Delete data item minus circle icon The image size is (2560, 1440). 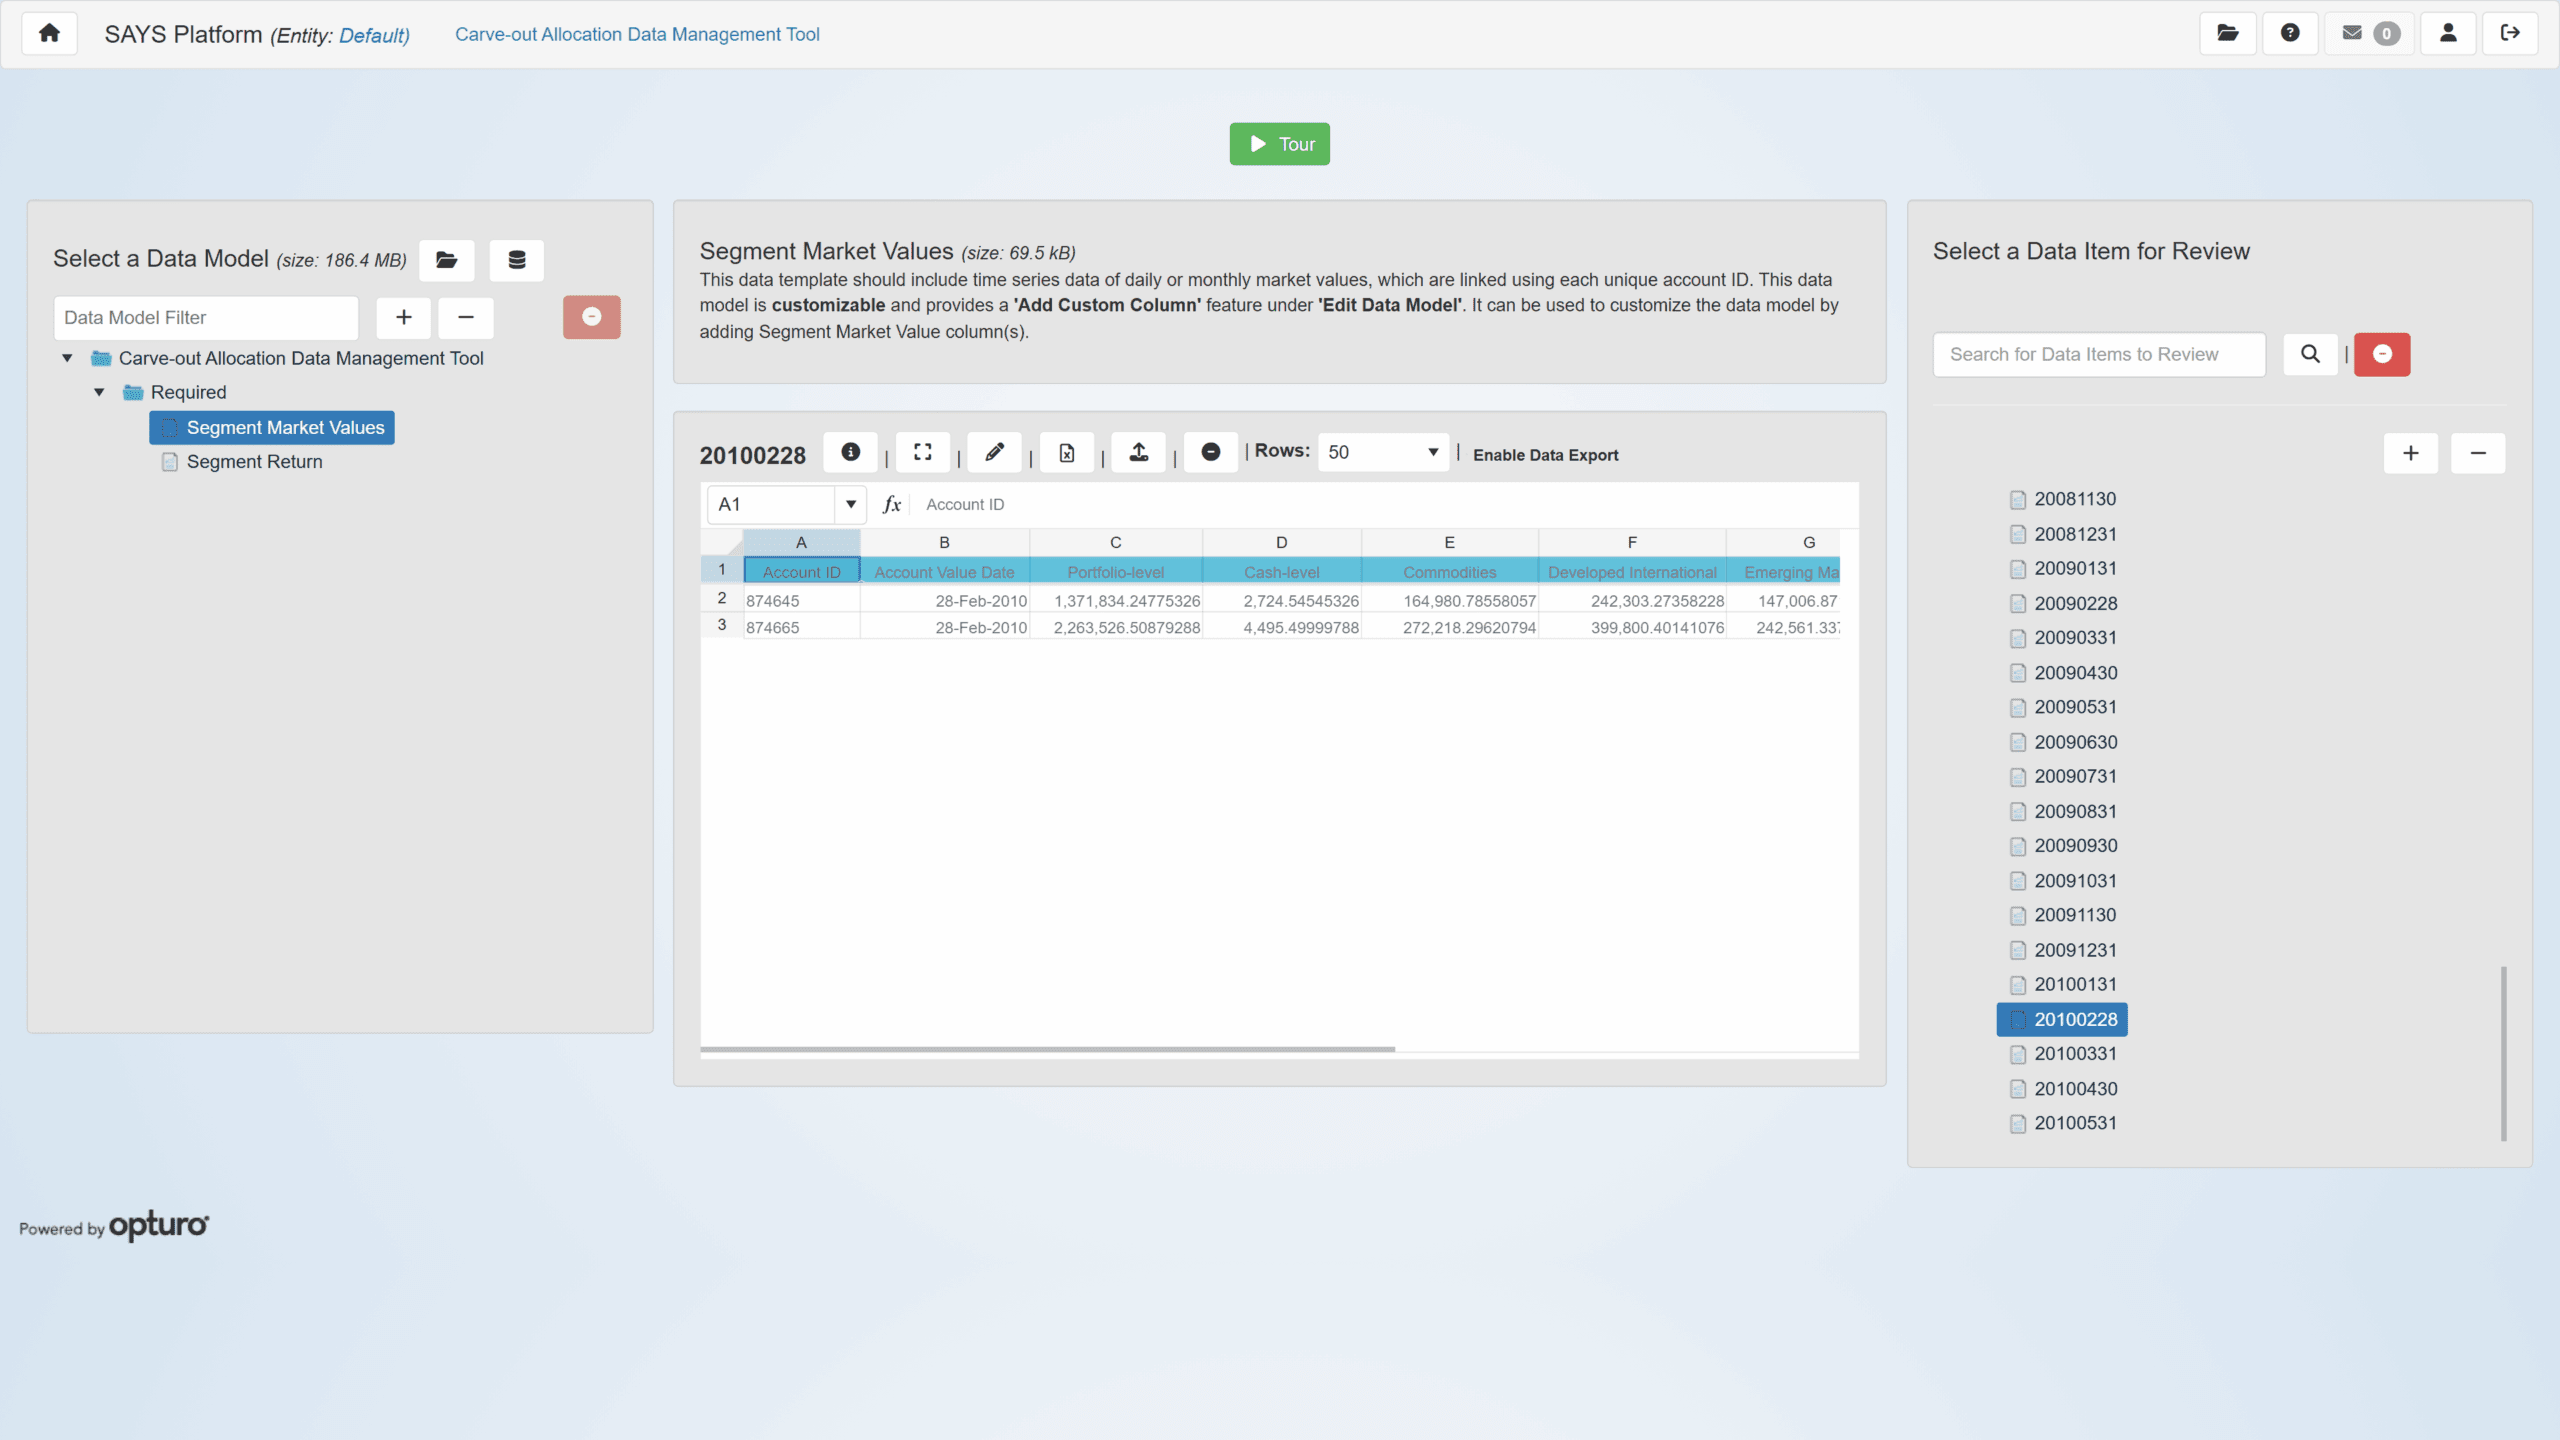1211,452
